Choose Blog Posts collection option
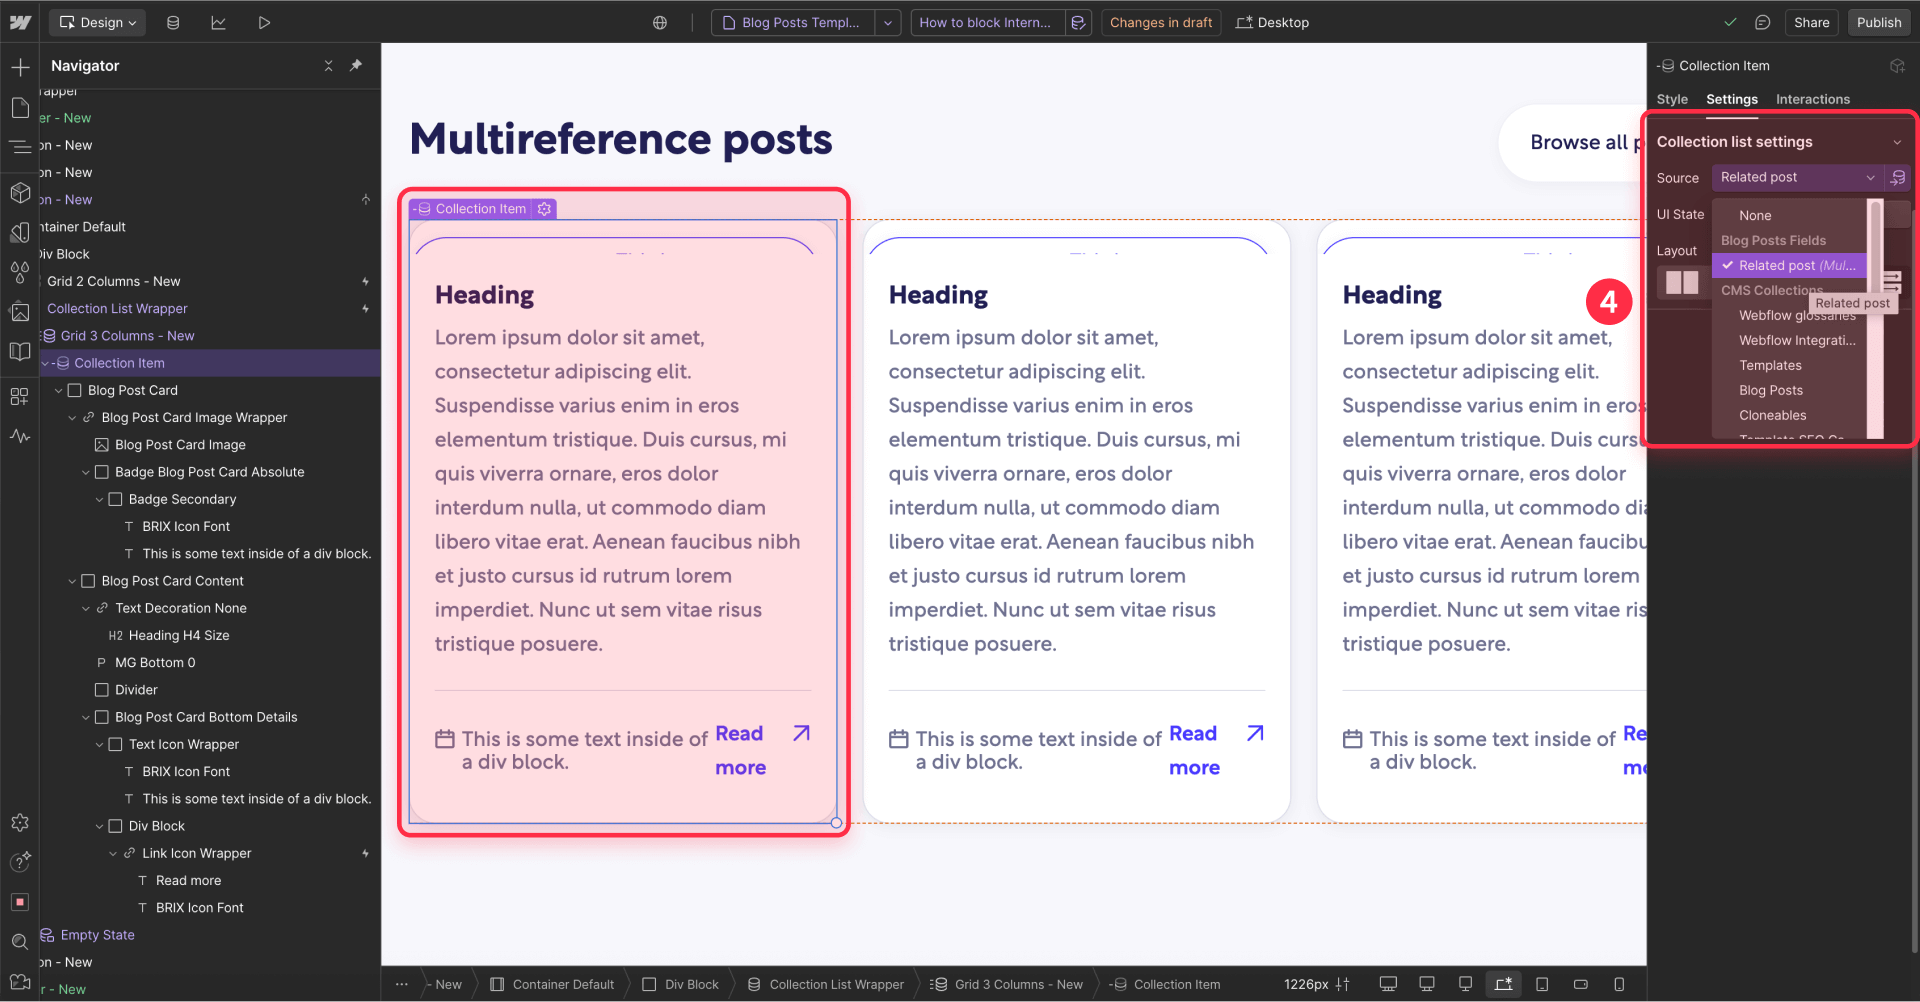 [1789, 390]
